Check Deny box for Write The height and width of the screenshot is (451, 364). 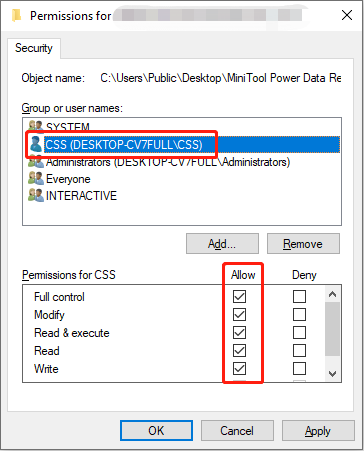[x=299, y=369]
